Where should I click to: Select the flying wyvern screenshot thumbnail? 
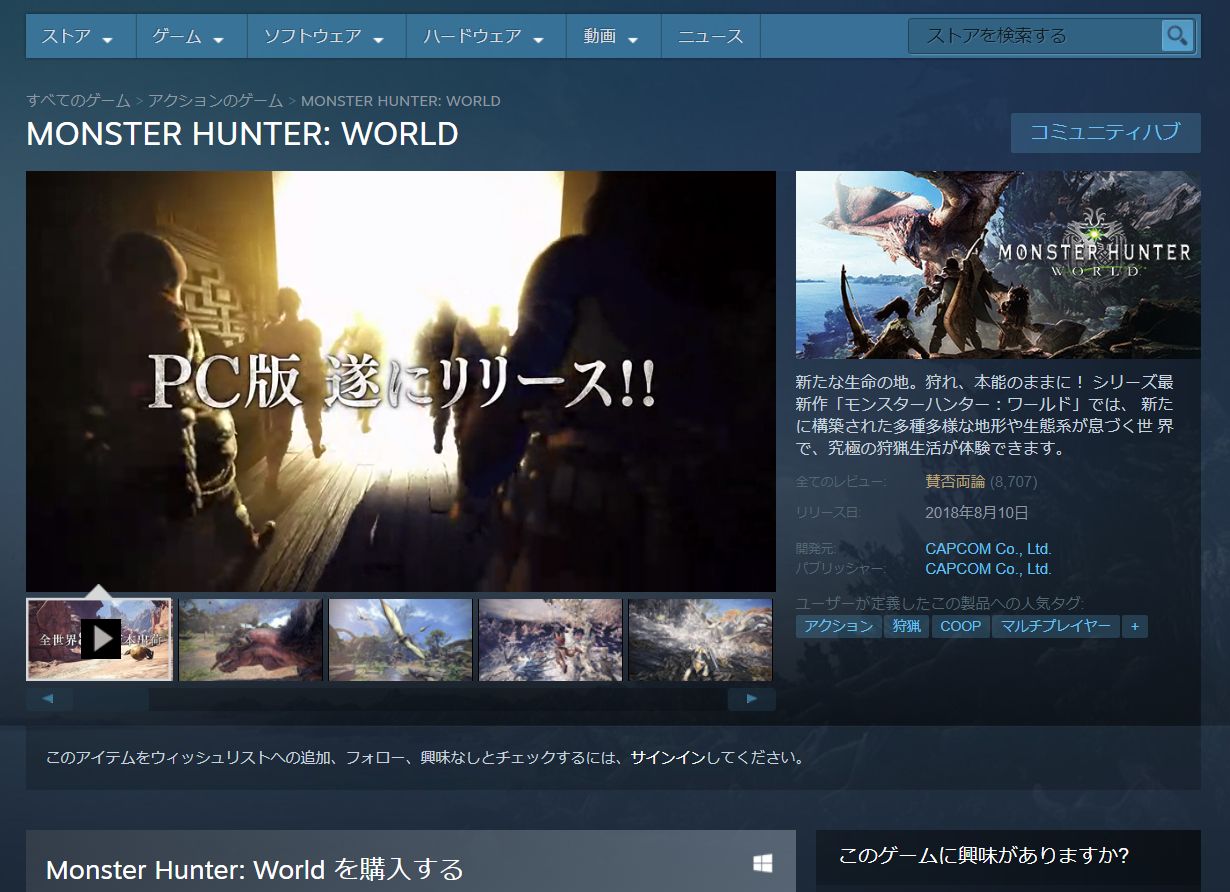pyautogui.click(x=400, y=640)
